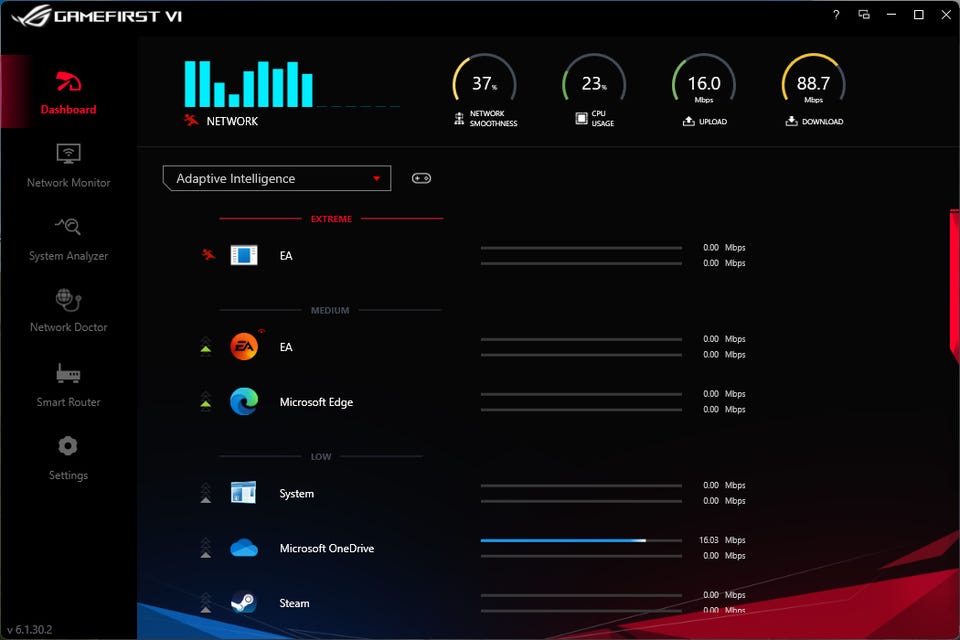Click priority arrow for Steam row
Screen dimensions: 960x640
pyautogui.click(x=206, y=603)
